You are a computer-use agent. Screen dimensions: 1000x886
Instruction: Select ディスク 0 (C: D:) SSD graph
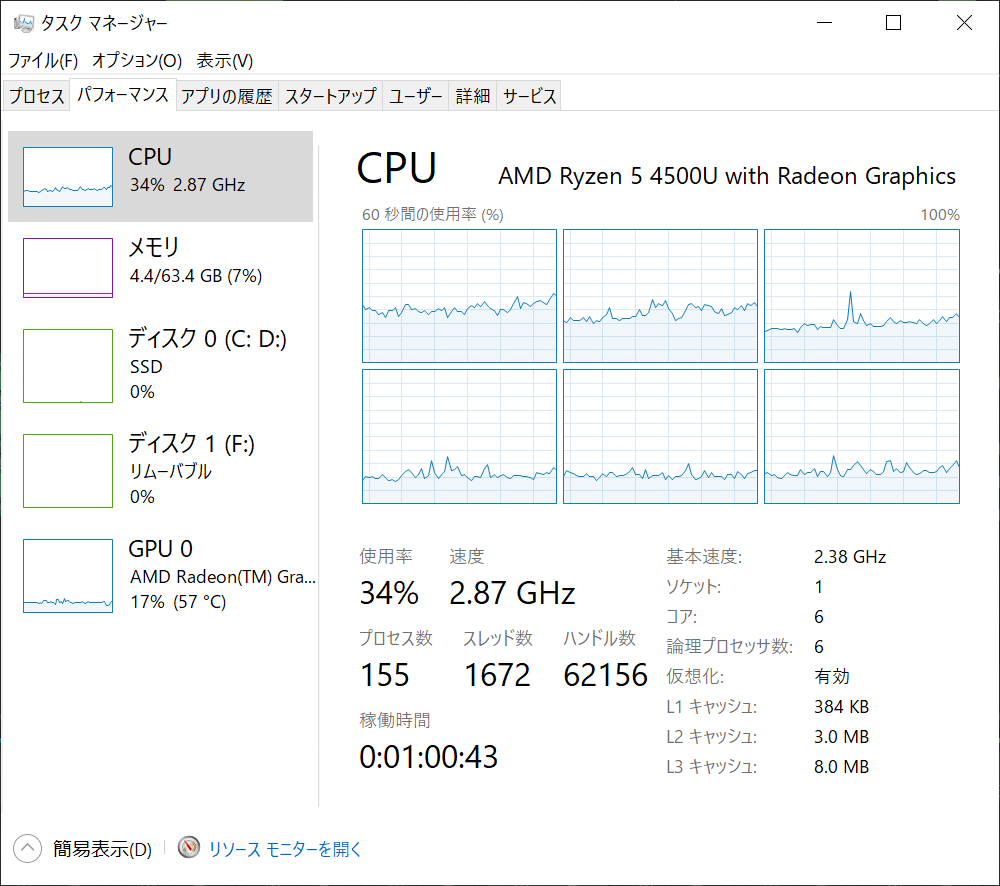click(68, 365)
